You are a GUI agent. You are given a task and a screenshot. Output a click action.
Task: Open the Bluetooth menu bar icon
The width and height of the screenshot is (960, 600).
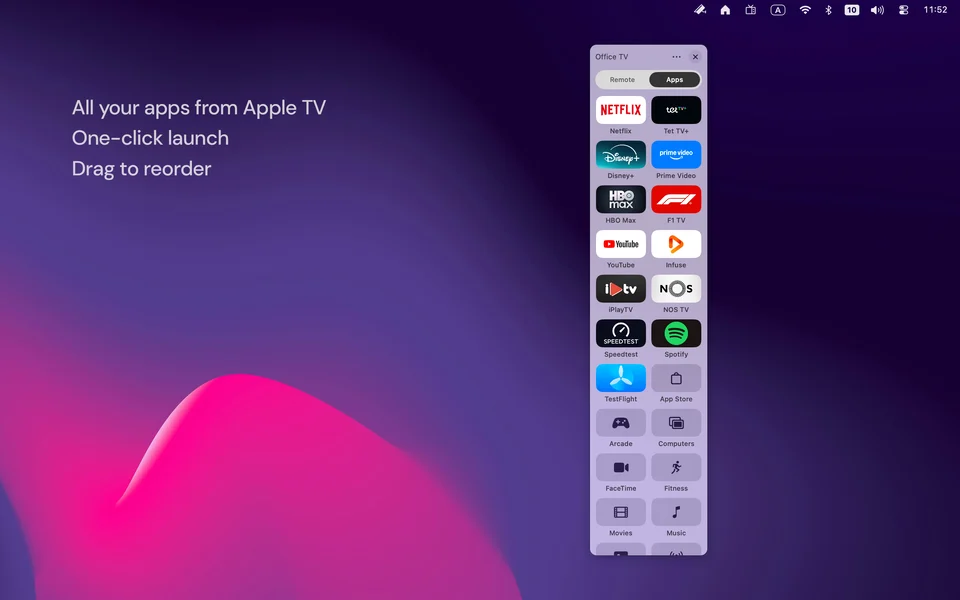point(828,10)
